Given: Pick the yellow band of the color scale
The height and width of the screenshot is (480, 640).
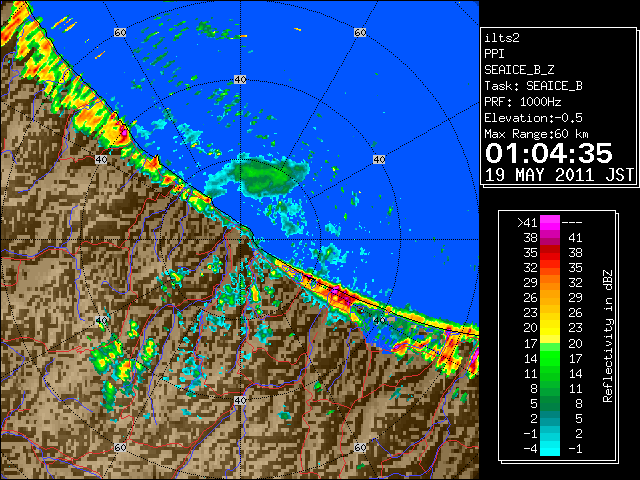Looking at the screenshot, I should [550, 328].
